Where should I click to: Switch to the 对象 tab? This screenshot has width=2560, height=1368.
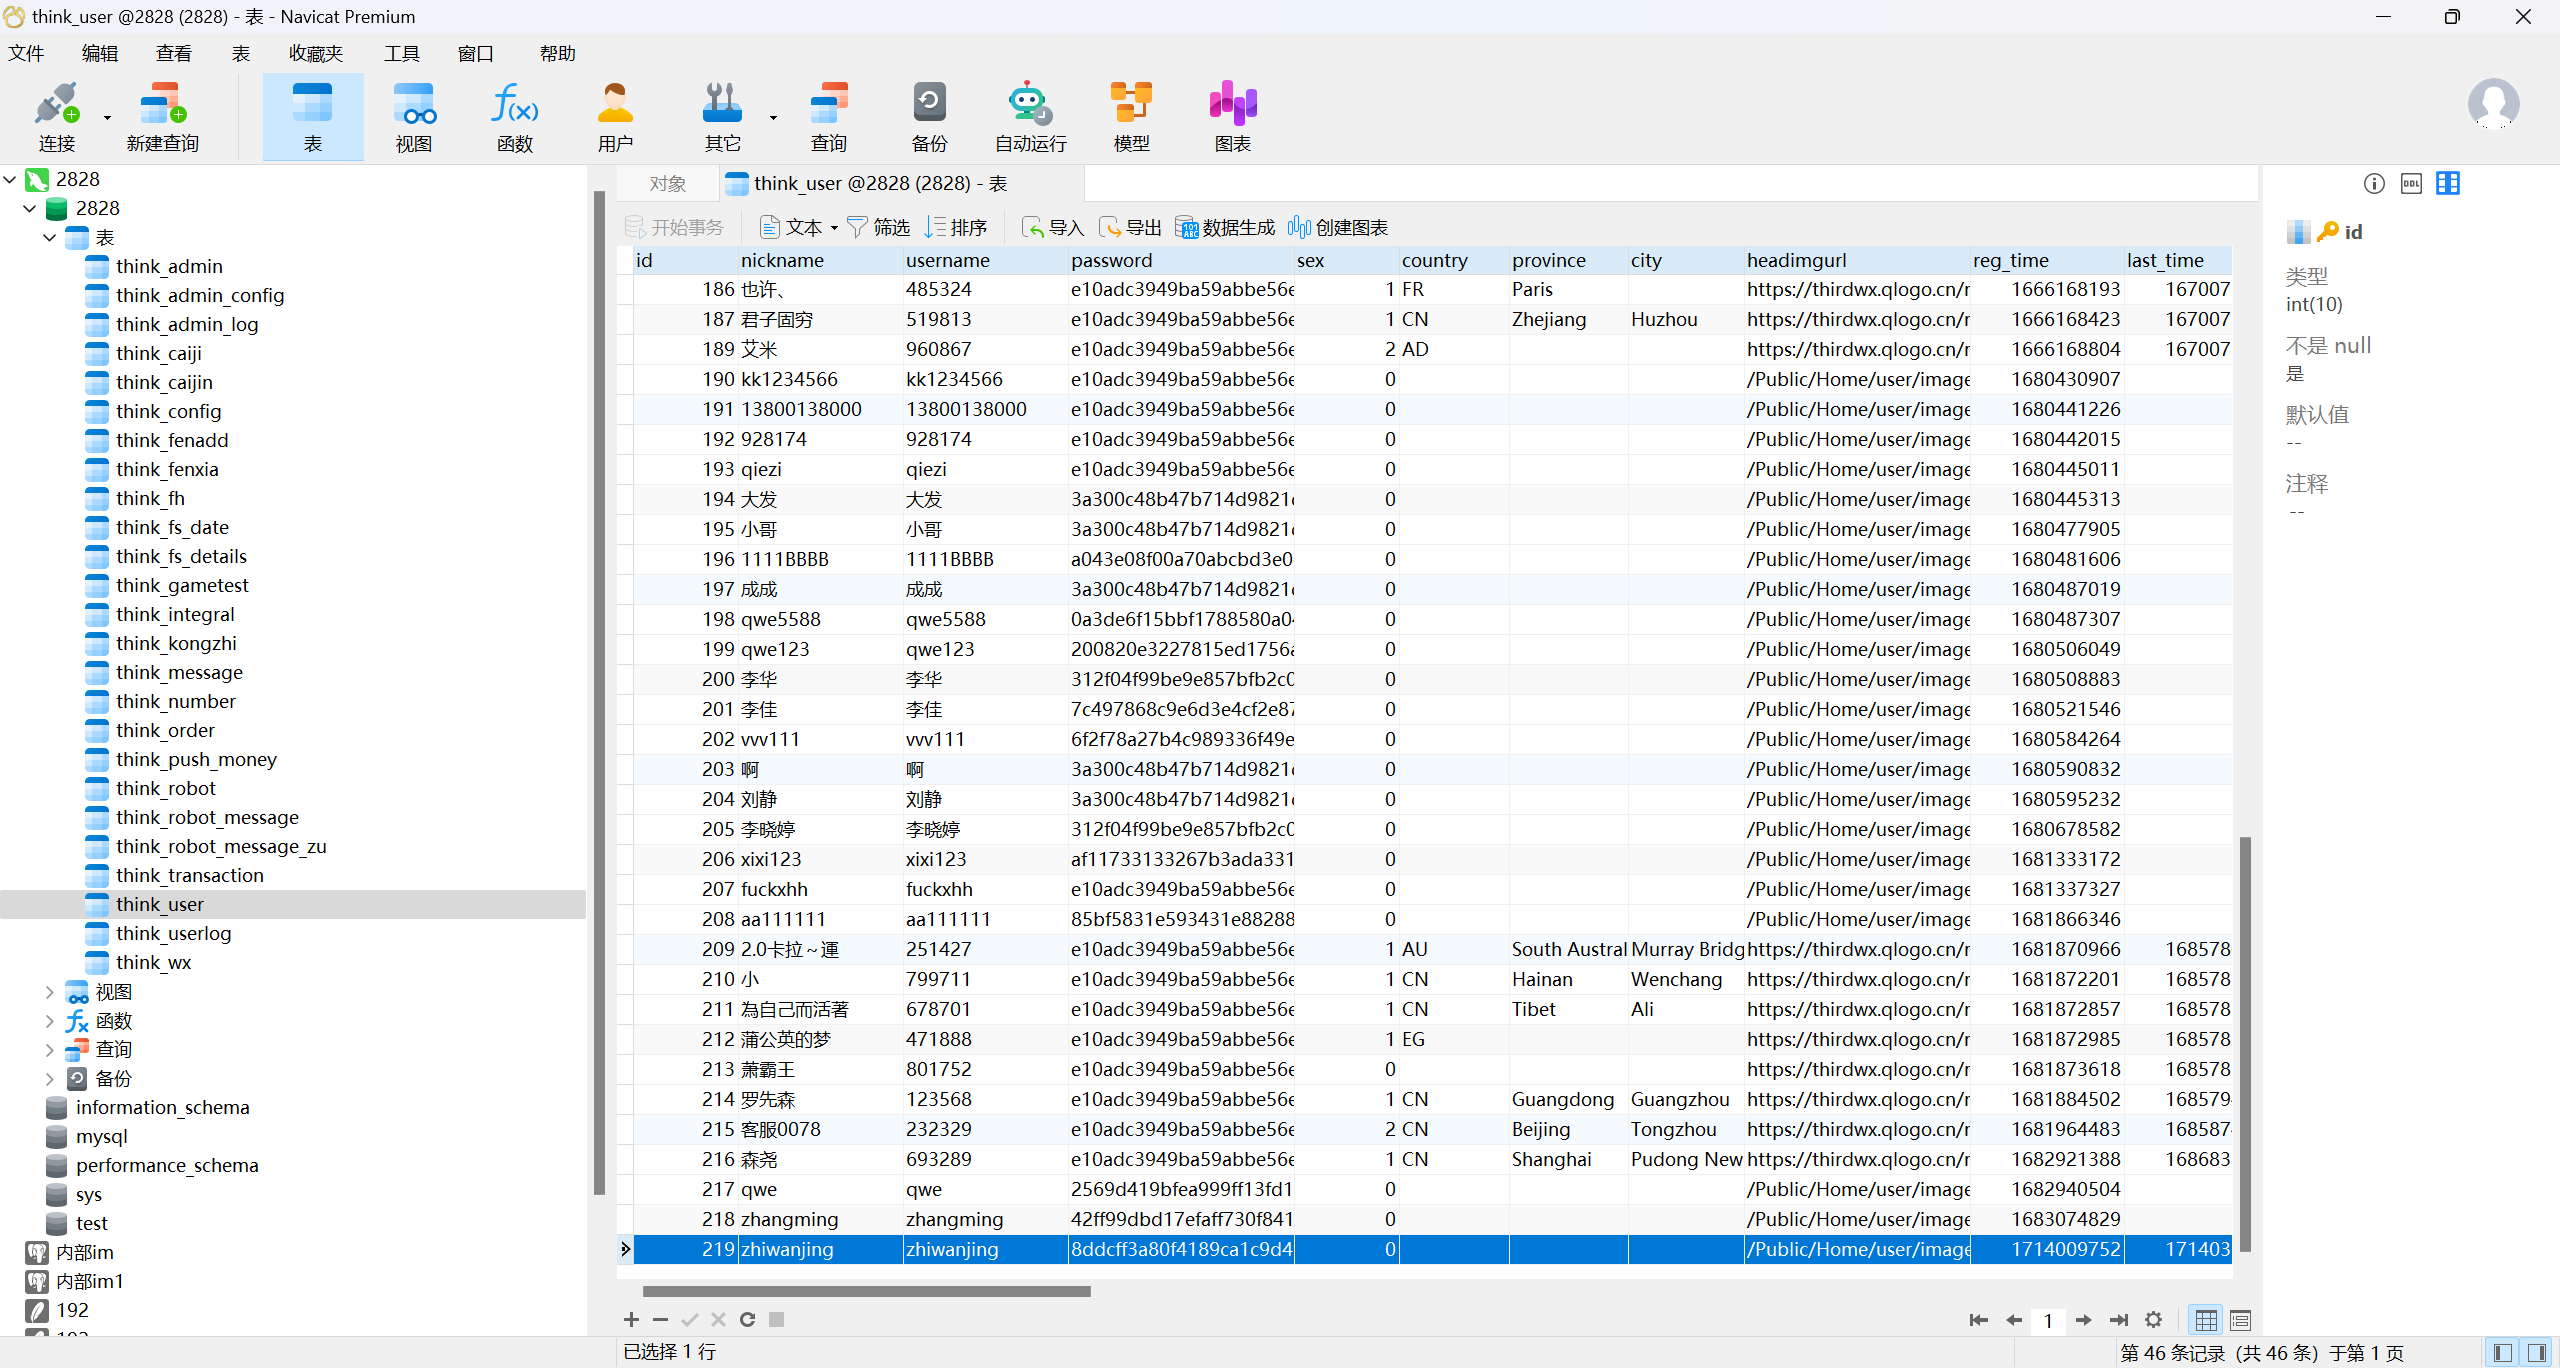(x=667, y=184)
